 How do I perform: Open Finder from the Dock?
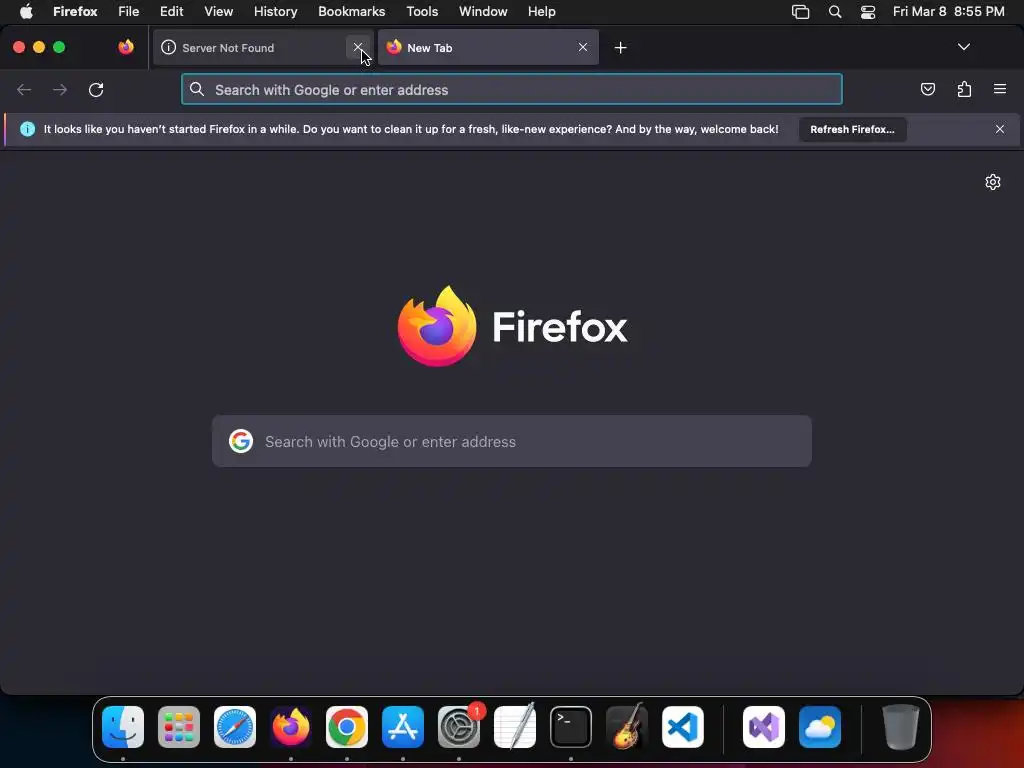click(x=123, y=727)
